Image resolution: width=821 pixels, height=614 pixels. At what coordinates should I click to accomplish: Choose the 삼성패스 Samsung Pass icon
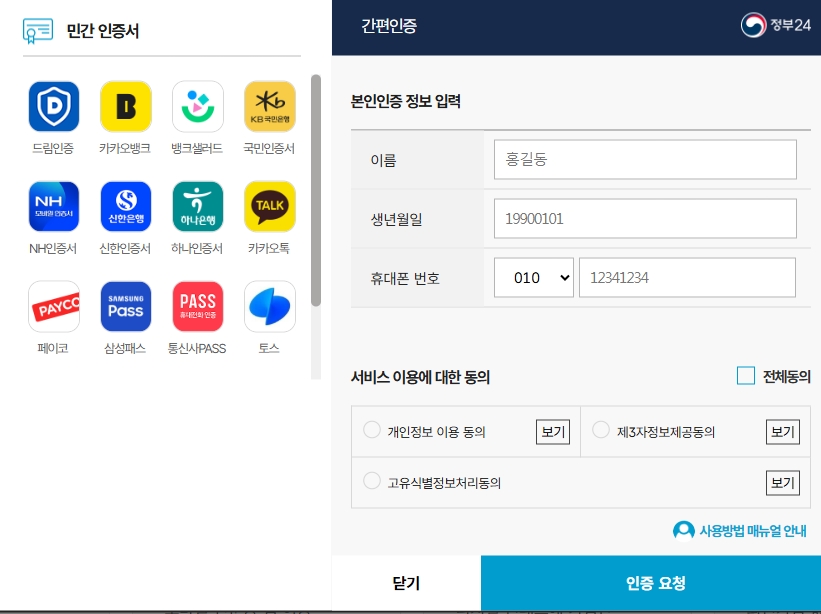pyautogui.click(x=126, y=306)
